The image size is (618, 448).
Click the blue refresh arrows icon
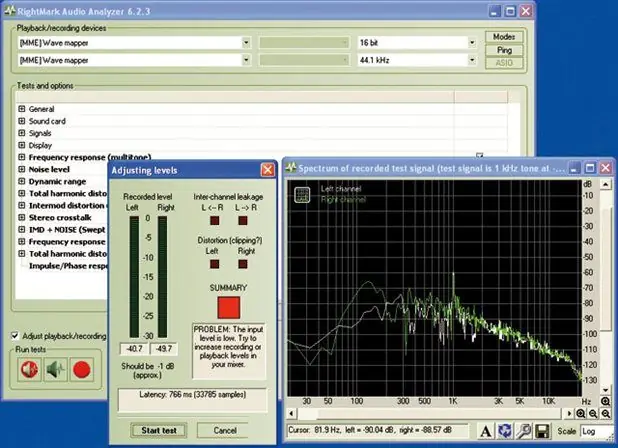(504, 431)
